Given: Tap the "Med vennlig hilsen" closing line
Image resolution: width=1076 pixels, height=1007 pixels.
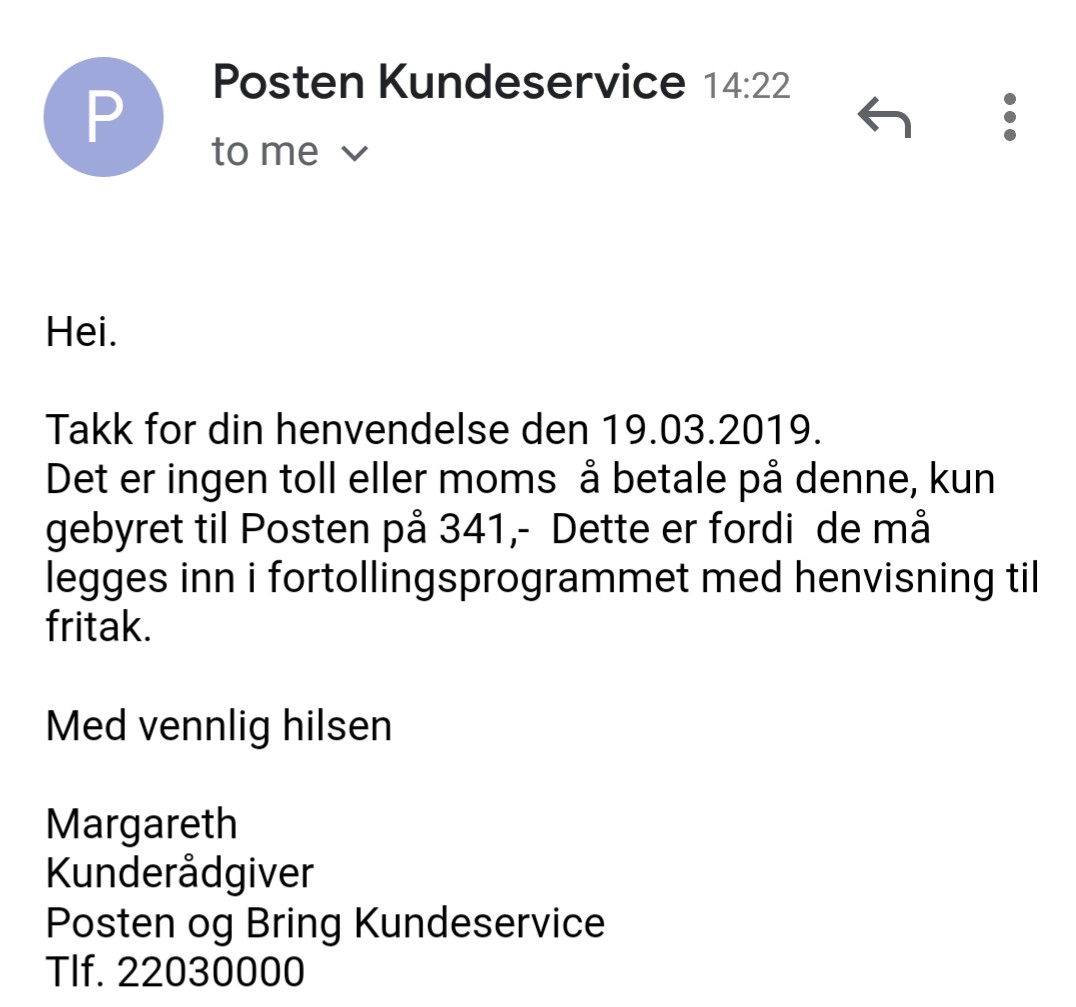Looking at the screenshot, I should (218, 726).
